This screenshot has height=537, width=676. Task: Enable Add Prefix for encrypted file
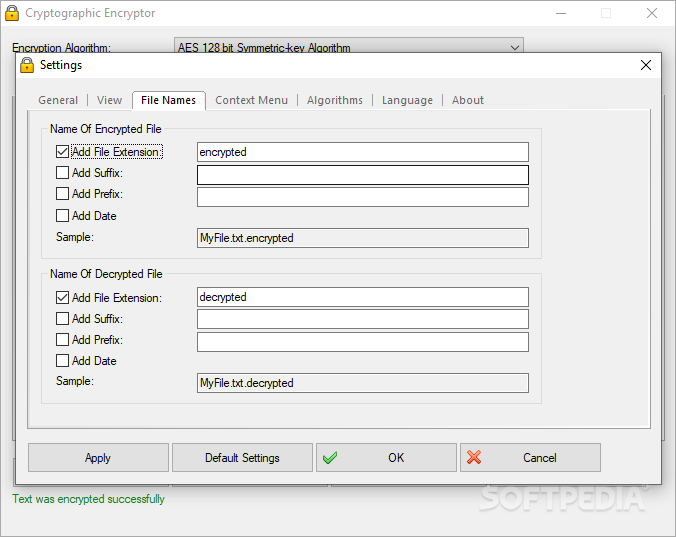click(63, 194)
